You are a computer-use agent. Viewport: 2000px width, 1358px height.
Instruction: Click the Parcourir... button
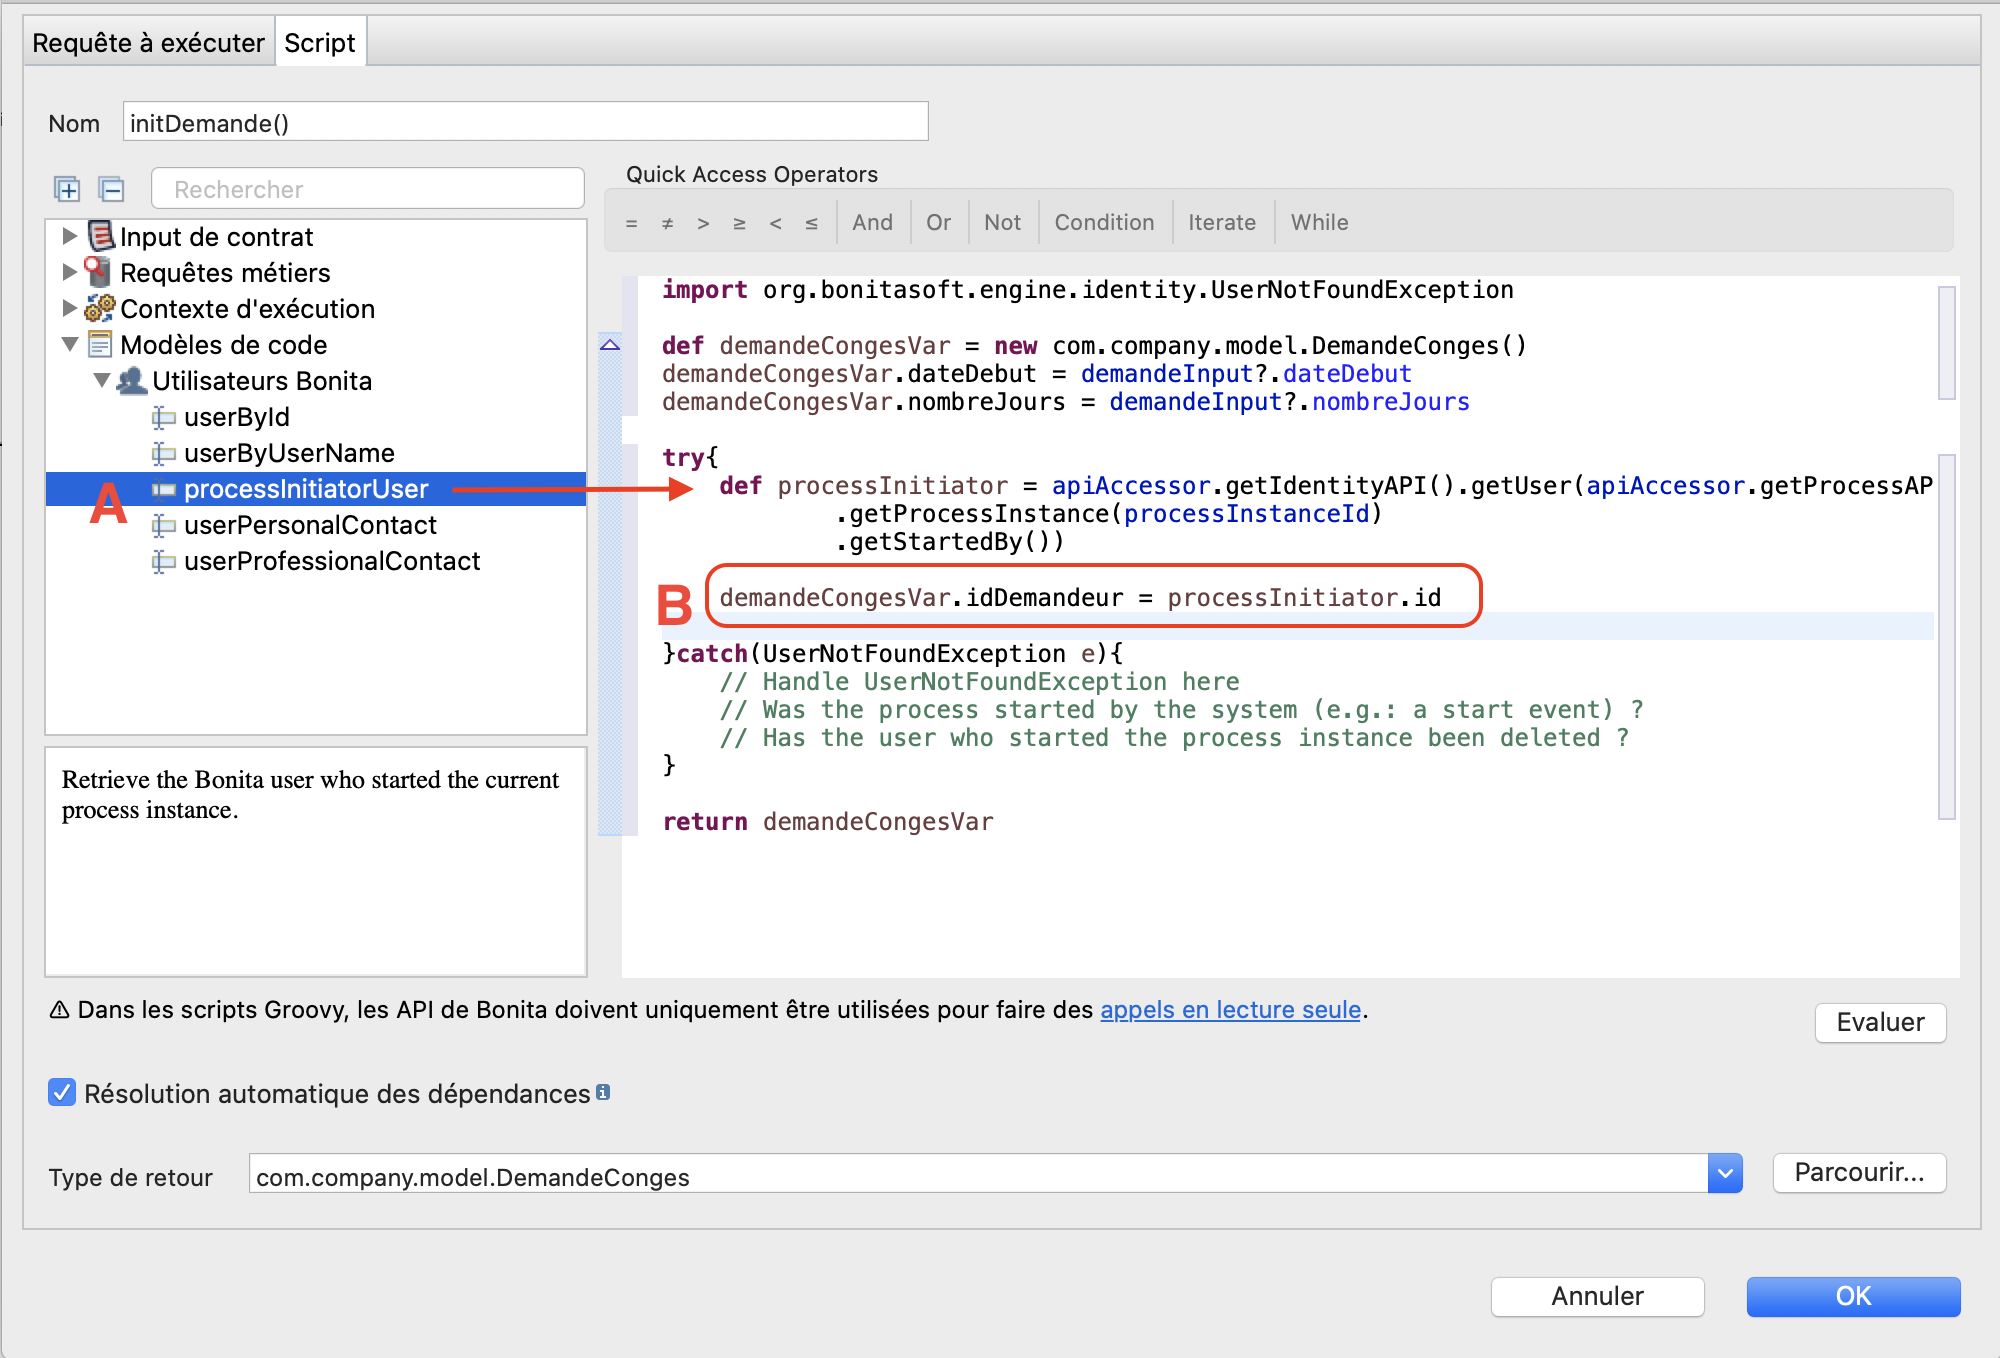point(1859,1172)
